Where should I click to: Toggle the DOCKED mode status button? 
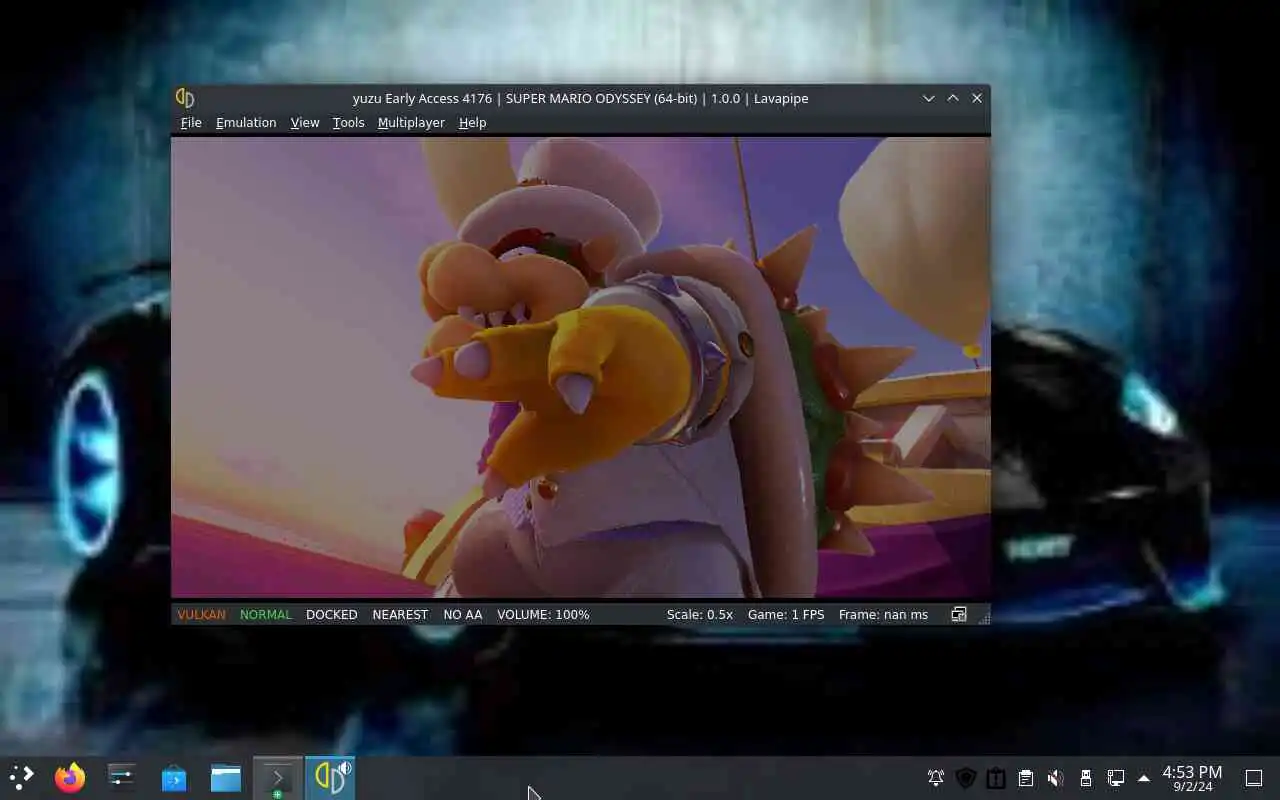click(x=331, y=614)
